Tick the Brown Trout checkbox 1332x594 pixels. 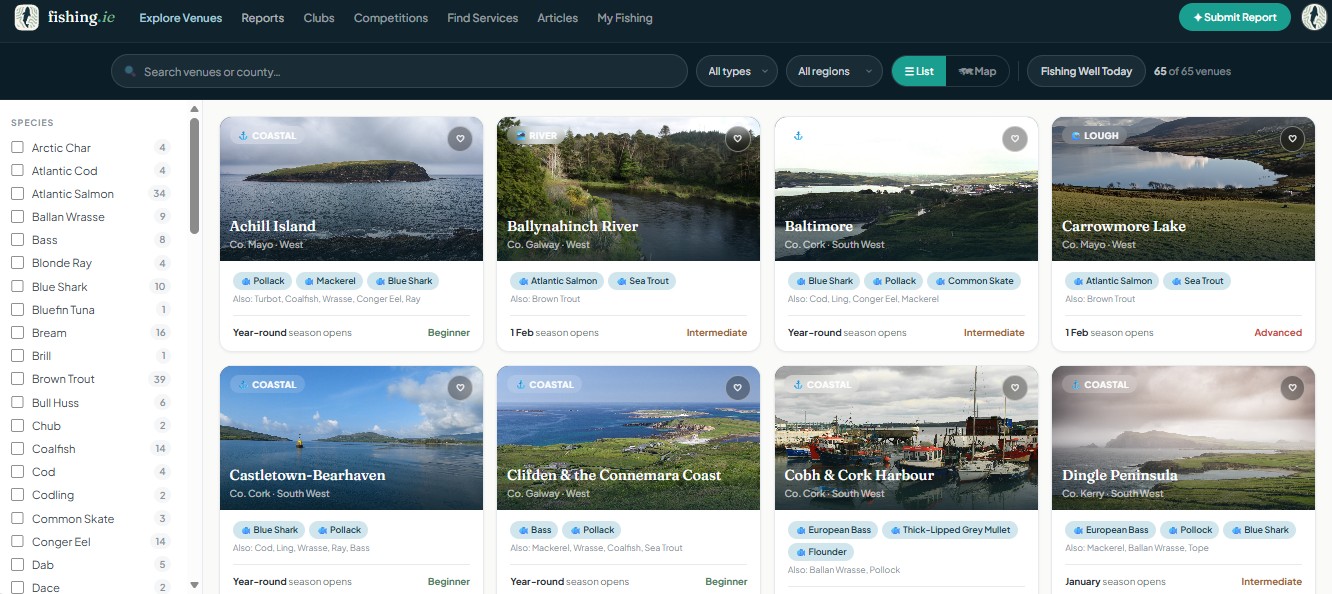point(15,379)
